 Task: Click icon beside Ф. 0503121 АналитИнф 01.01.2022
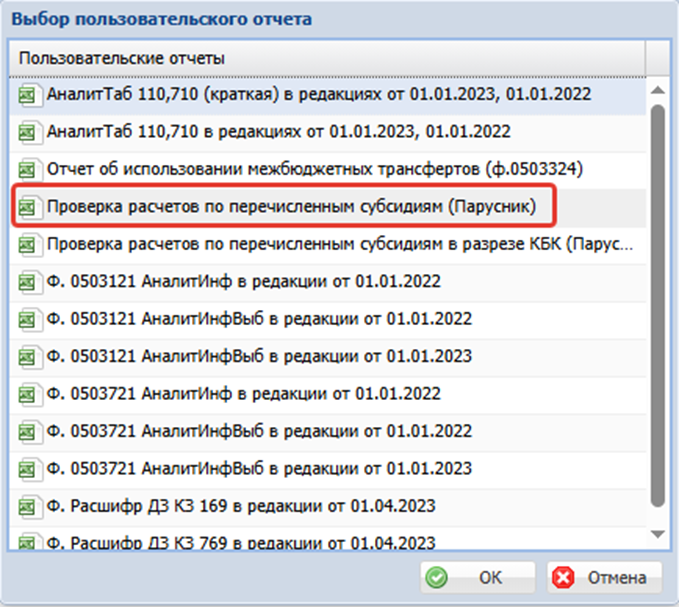(29, 282)
